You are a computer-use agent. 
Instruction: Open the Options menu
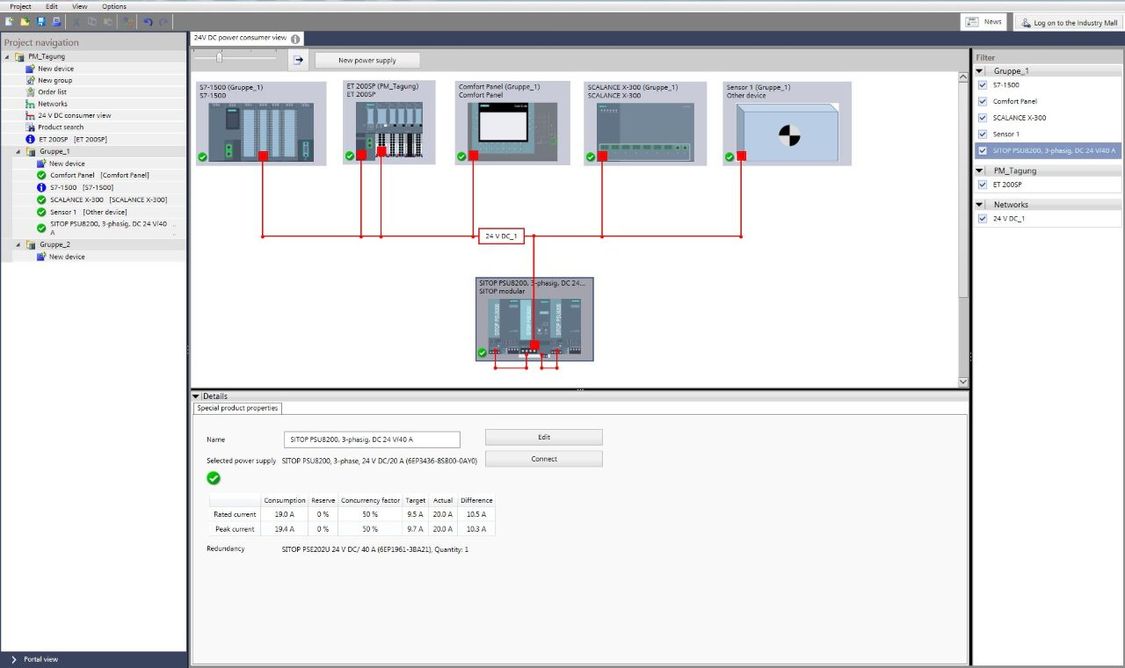click(114, 6)
